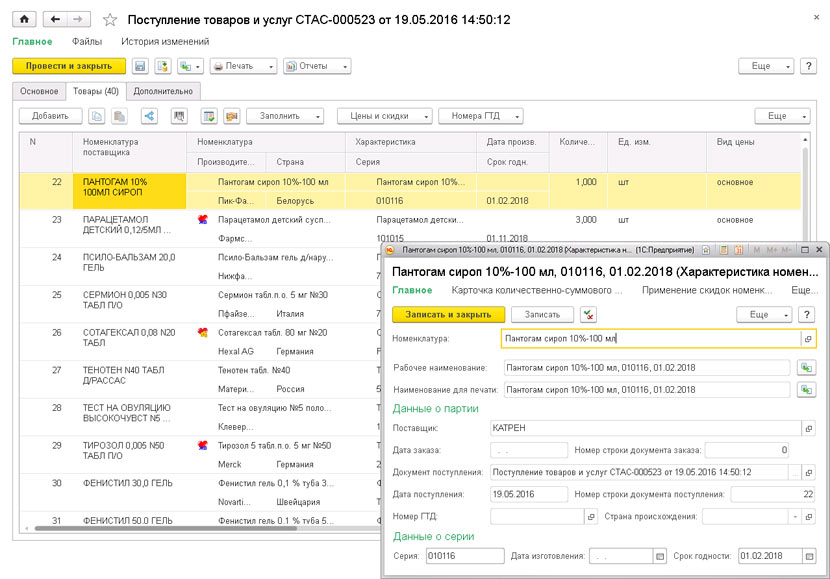Open the Поставщик field's open-link icon

(x=807, y=428)
